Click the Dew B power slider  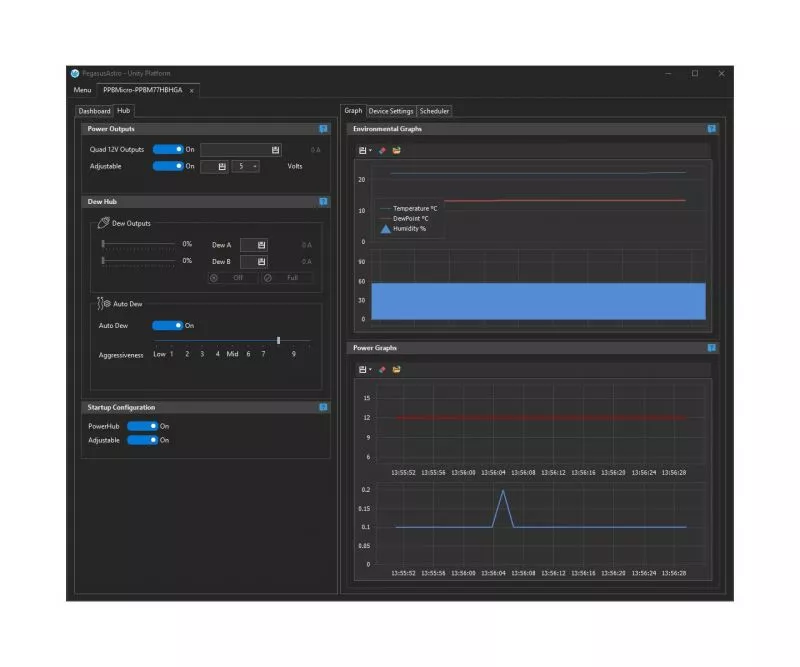139,261
